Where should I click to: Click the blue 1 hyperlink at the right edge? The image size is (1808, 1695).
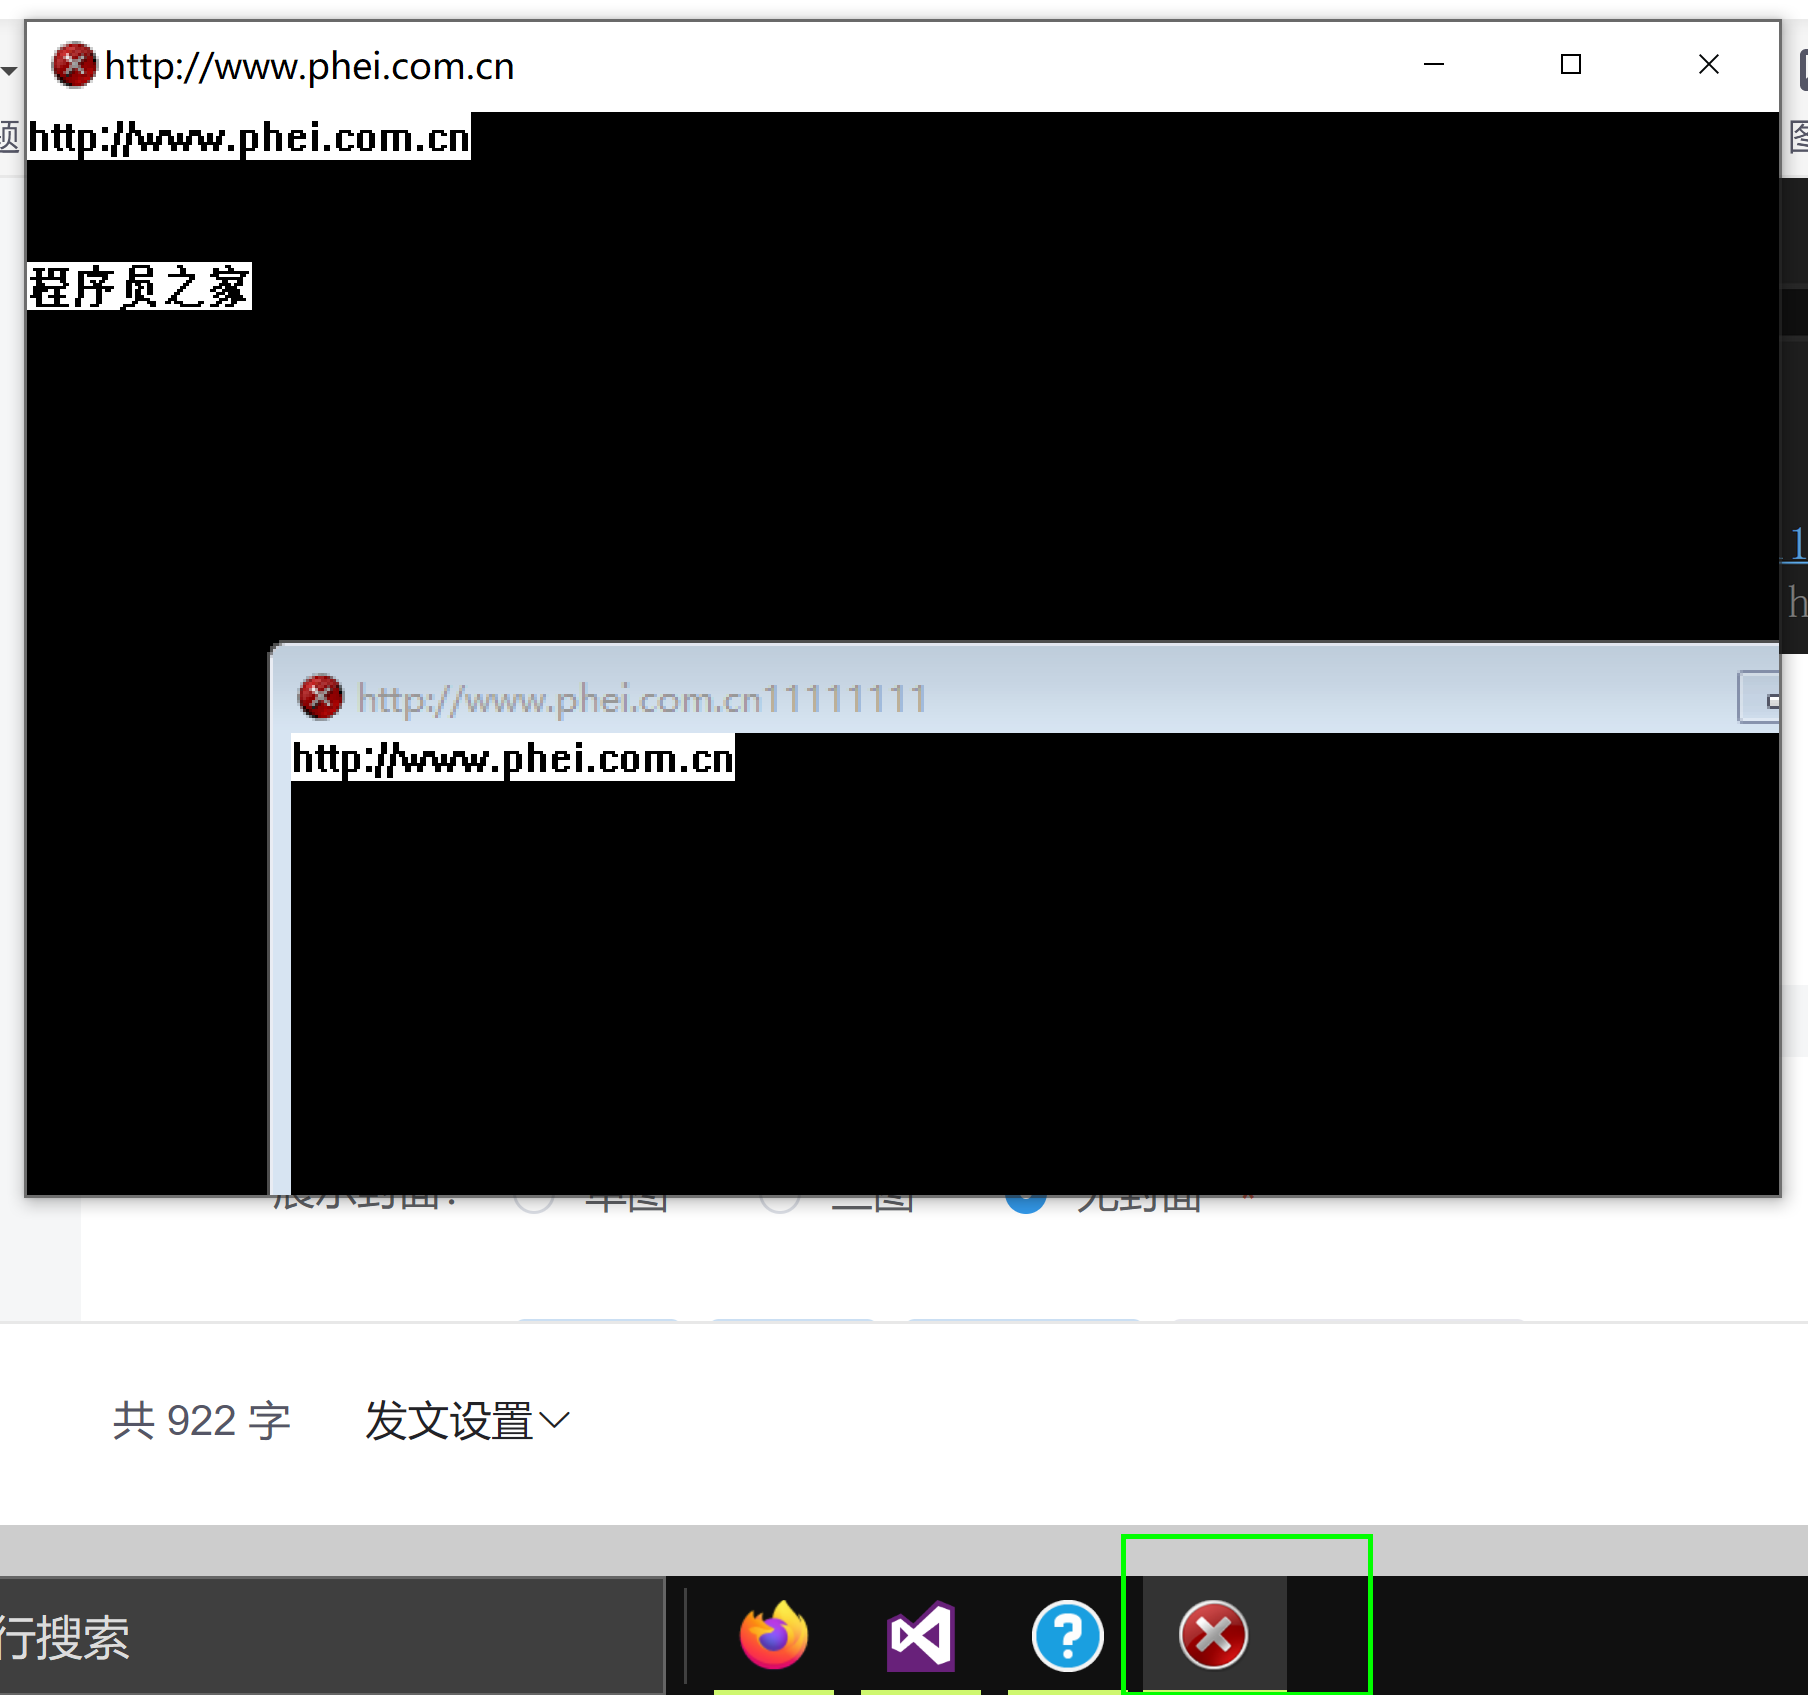point(1797,546)
